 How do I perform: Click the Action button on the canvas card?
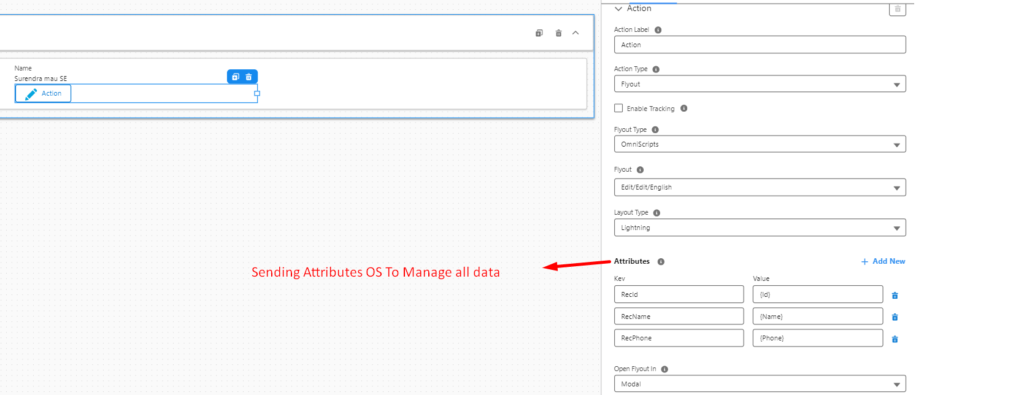(43, 94)
